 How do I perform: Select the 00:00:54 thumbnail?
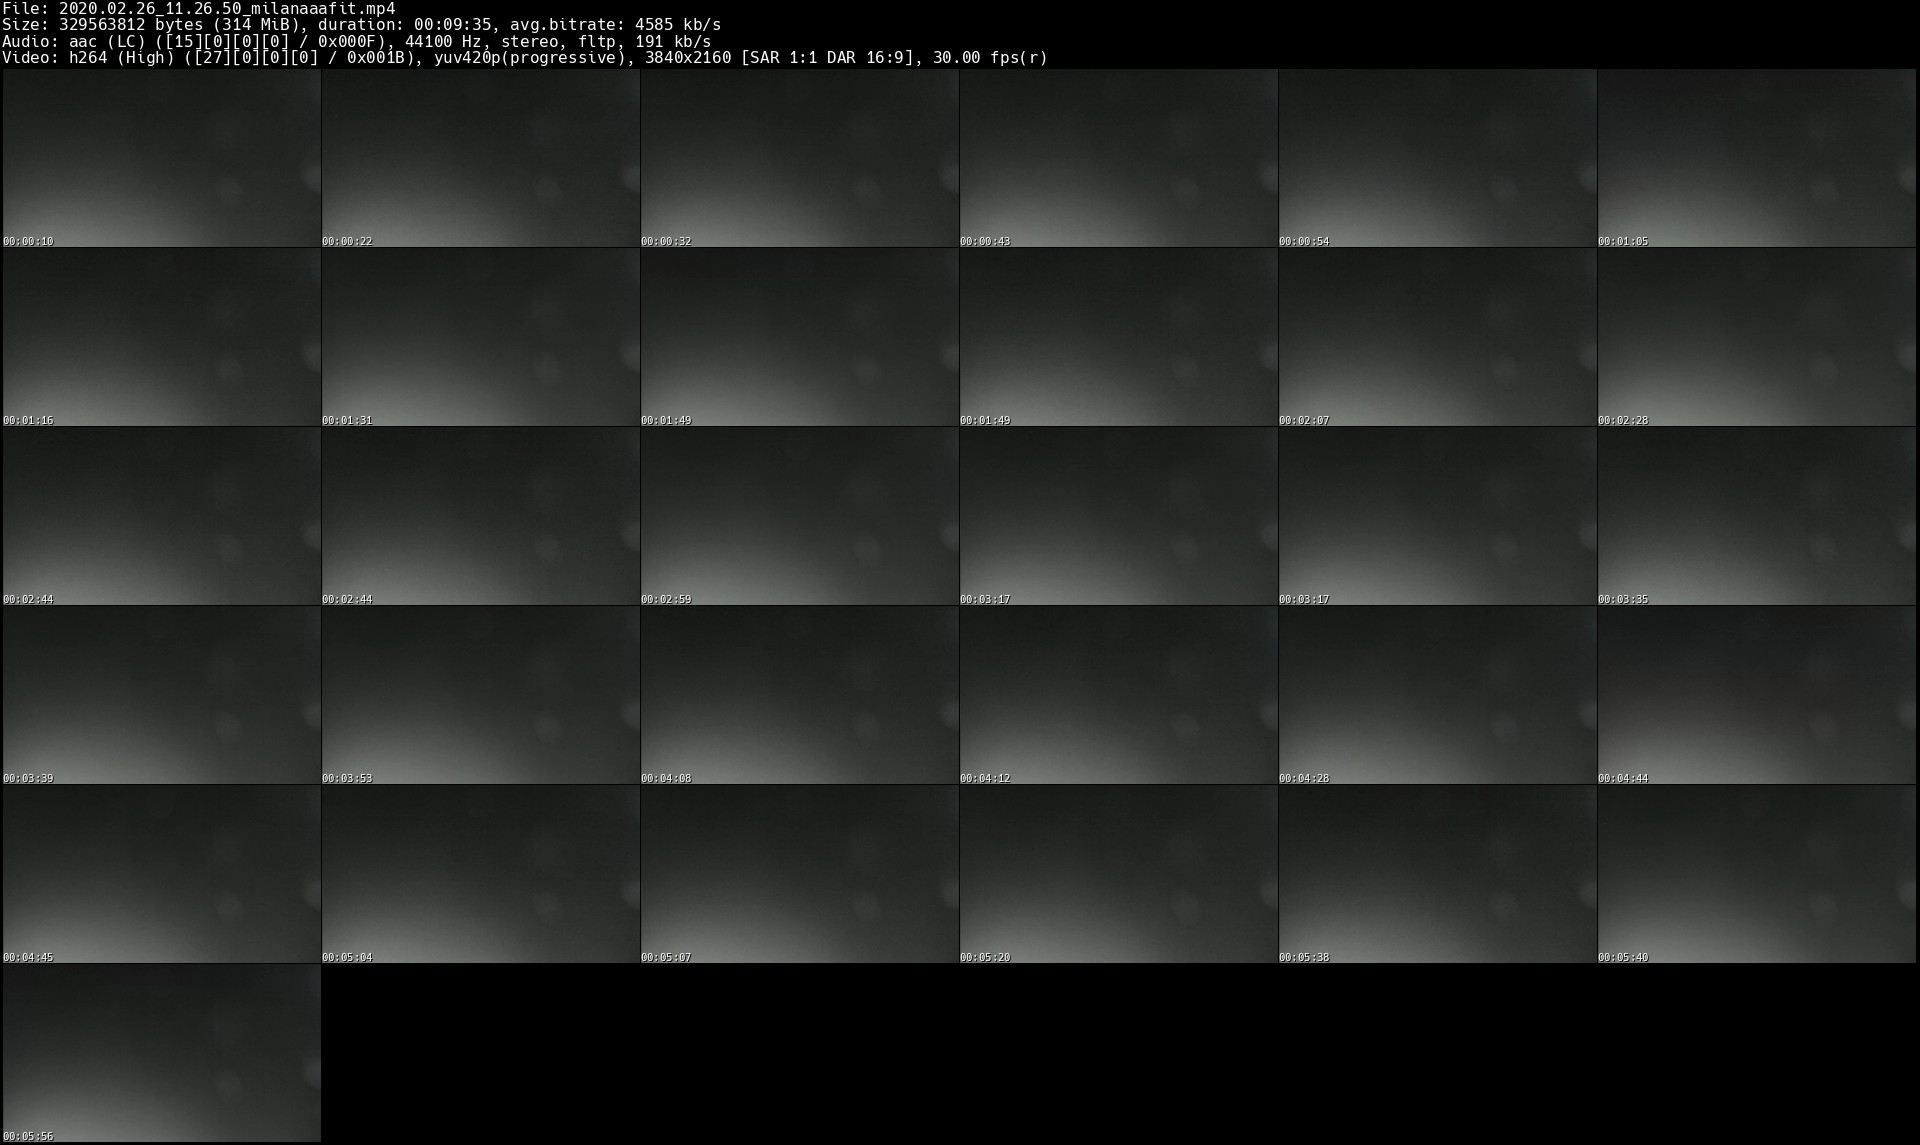1437,158
